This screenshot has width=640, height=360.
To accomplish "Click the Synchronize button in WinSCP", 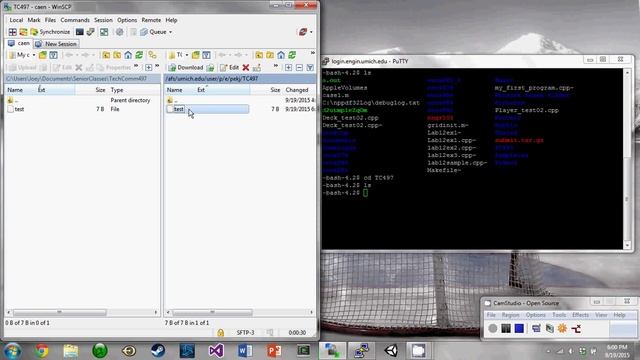I will click(x=50, y=32).
